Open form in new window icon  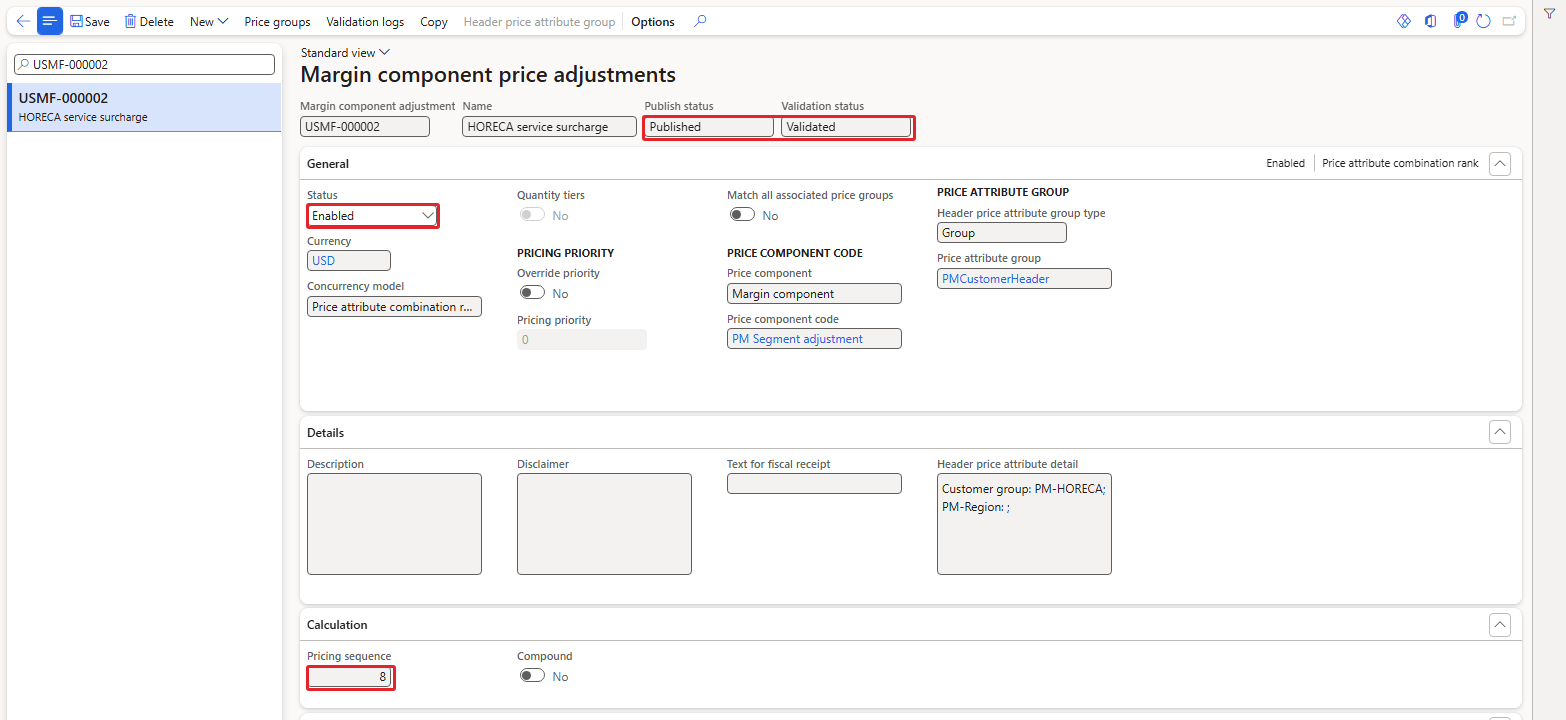click(1510, 21)
